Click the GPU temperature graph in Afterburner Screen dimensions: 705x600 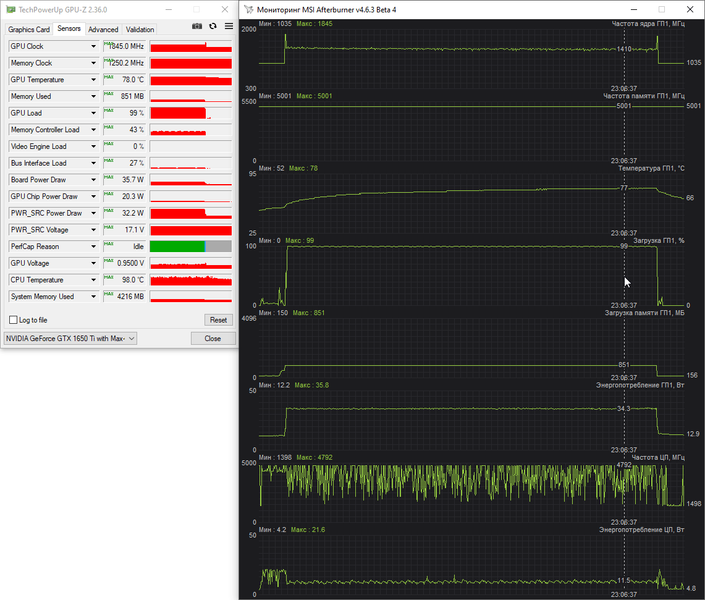(471, 203)
